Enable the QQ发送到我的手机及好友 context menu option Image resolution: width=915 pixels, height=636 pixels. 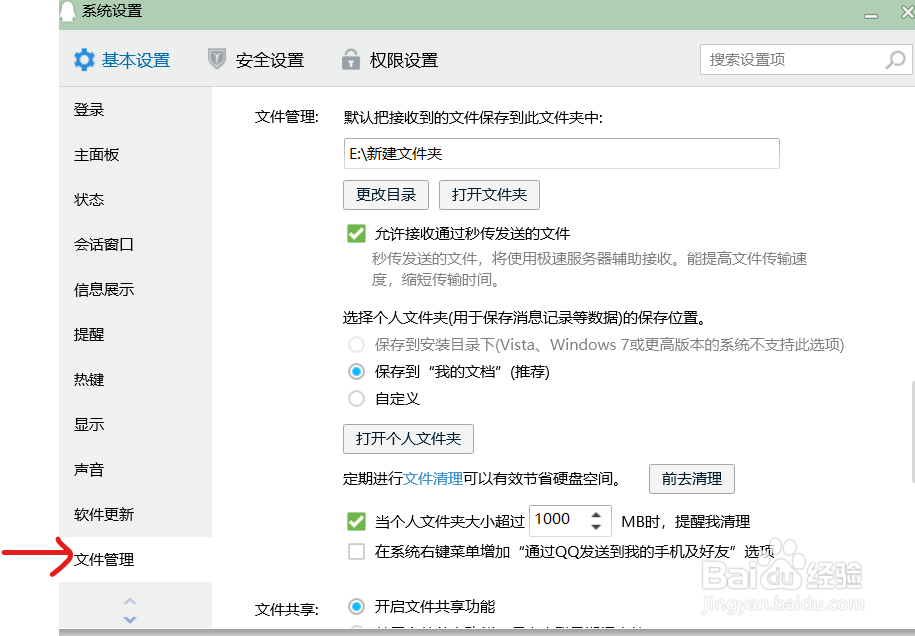coord(356,551)
